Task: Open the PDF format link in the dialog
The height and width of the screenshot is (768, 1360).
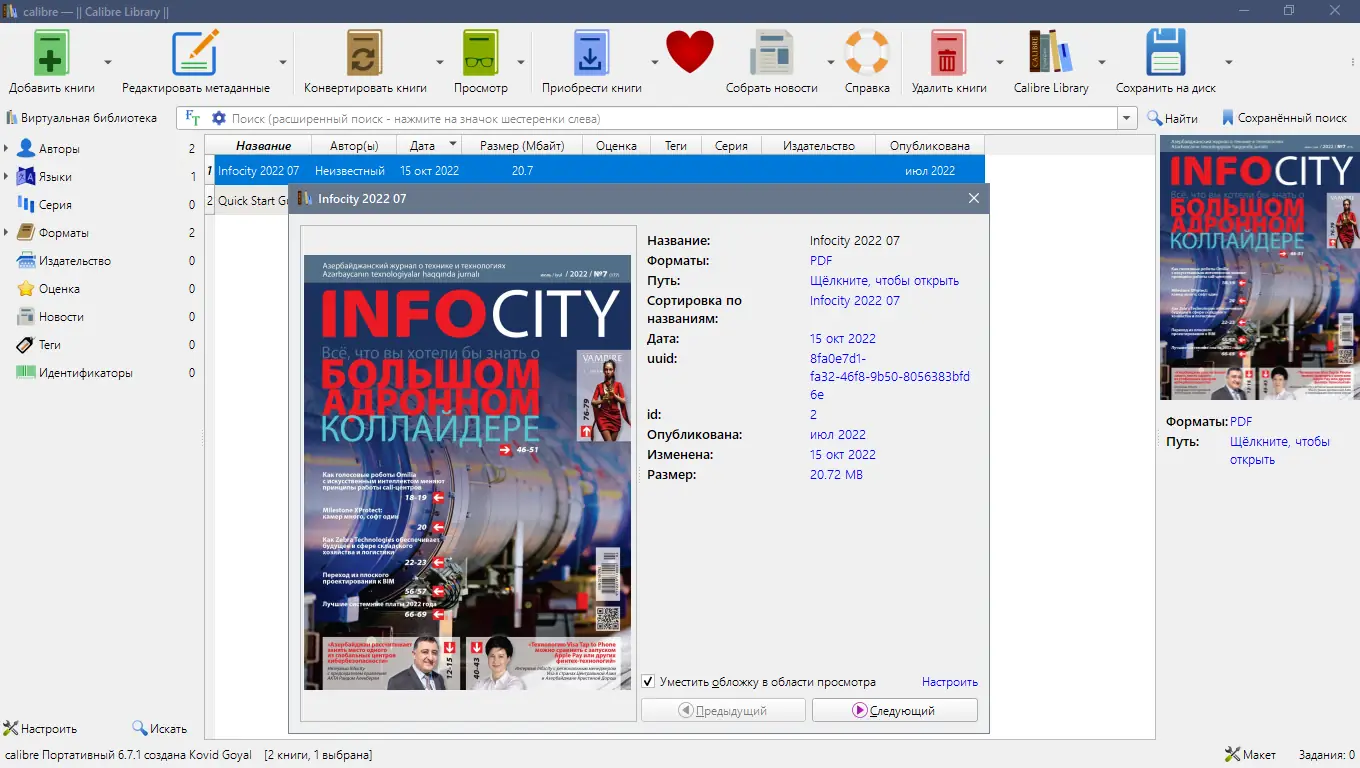Action: [x=821, y=261]
